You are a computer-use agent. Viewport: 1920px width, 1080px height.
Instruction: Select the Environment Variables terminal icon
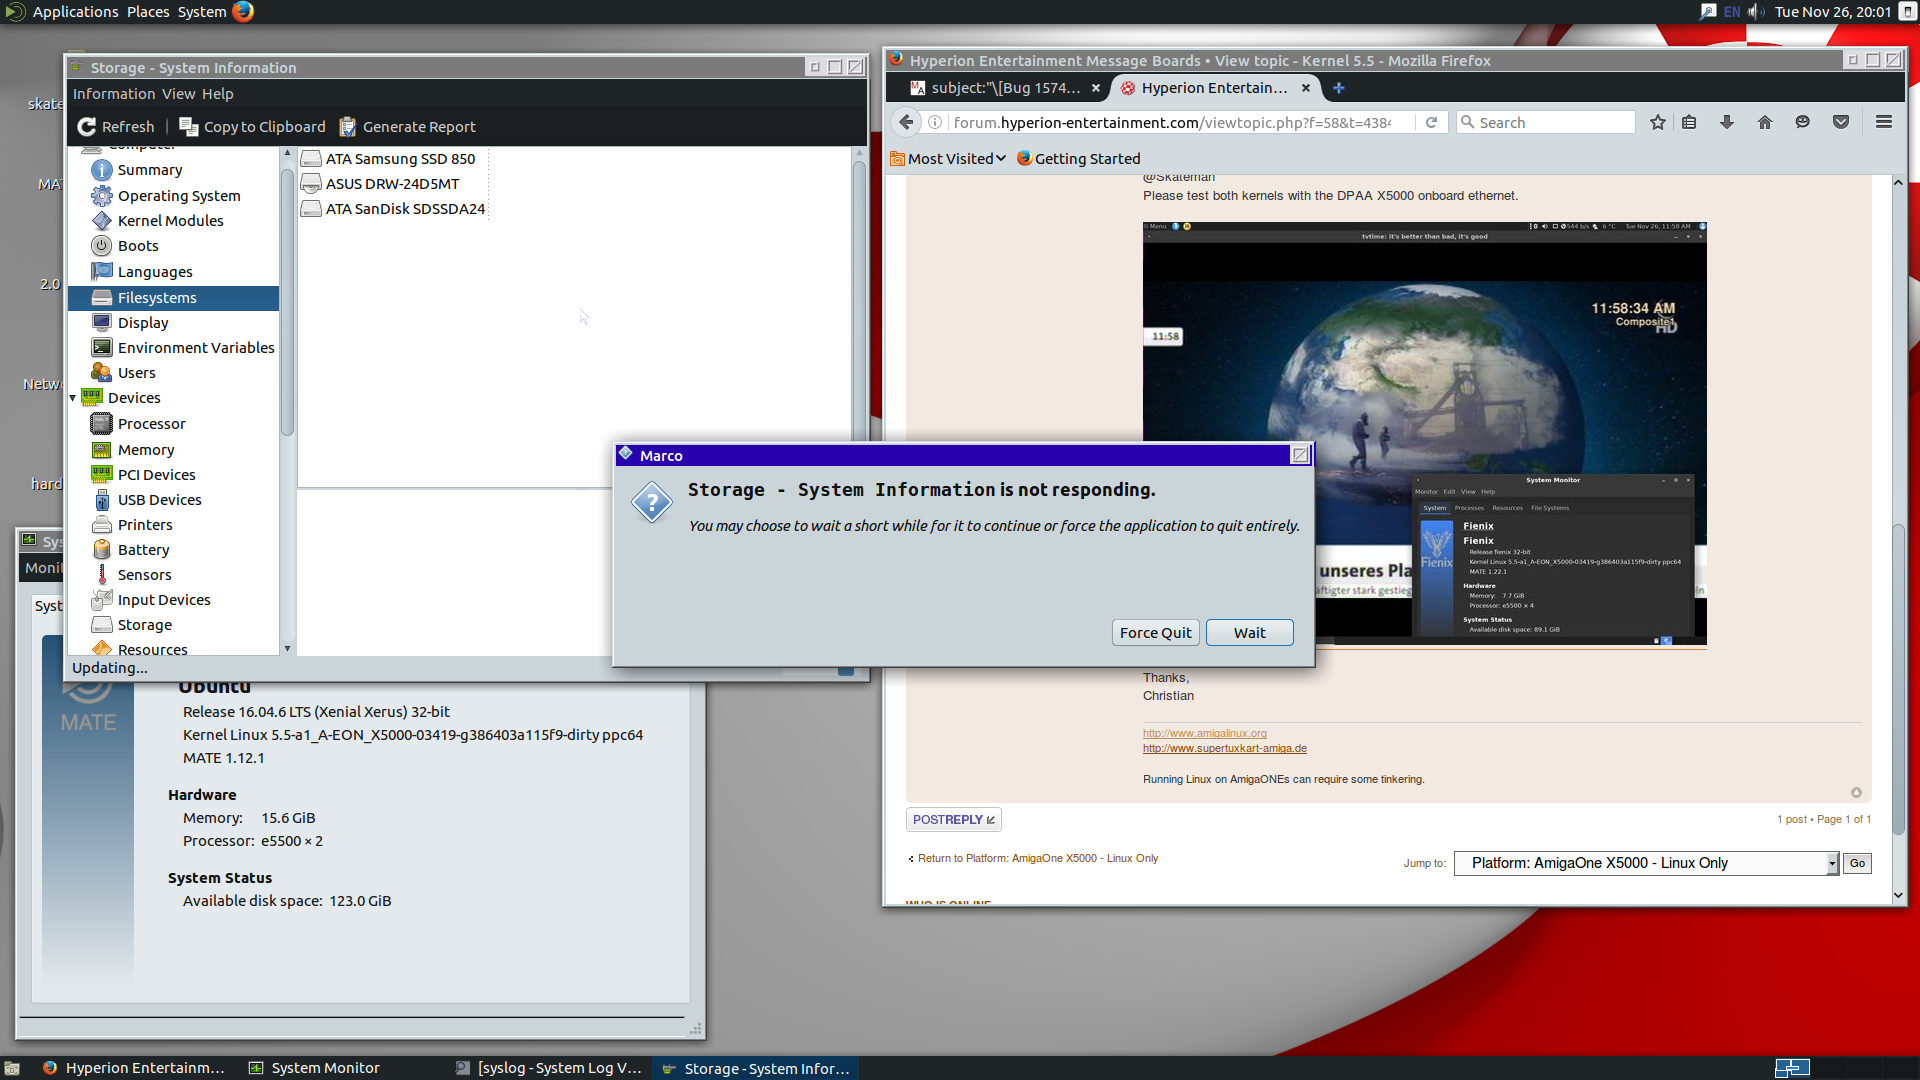coord(101,348)
